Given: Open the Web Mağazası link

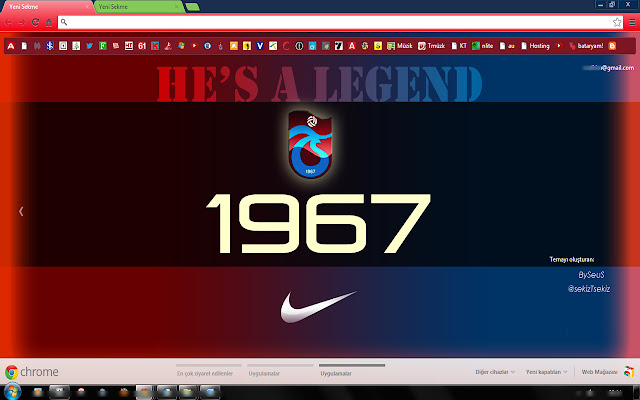Looking at the screenshot, I should pos(600,372).
